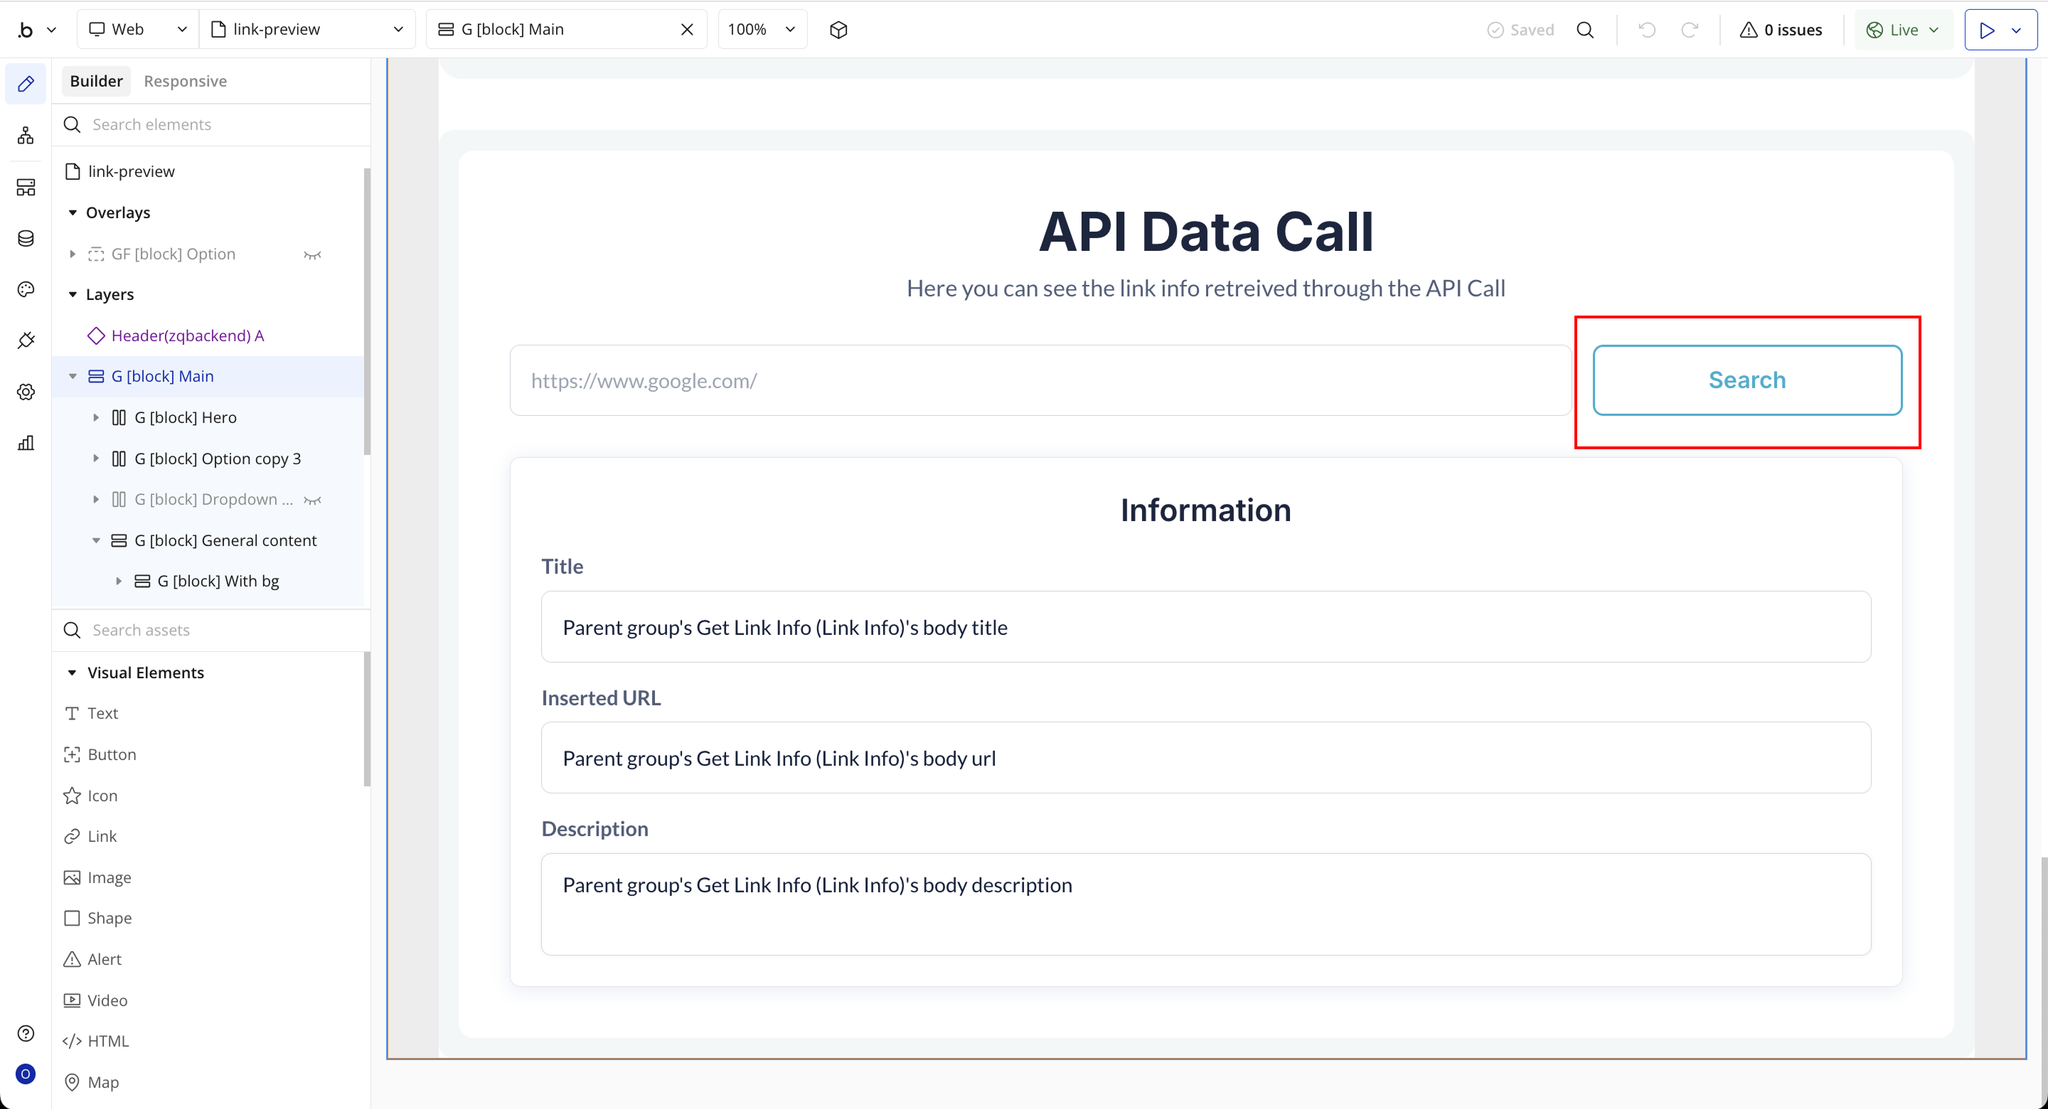Screen dimensions: 2048x1109
Task: Open the link-preview page dropdown
Action: coord(306,30)
